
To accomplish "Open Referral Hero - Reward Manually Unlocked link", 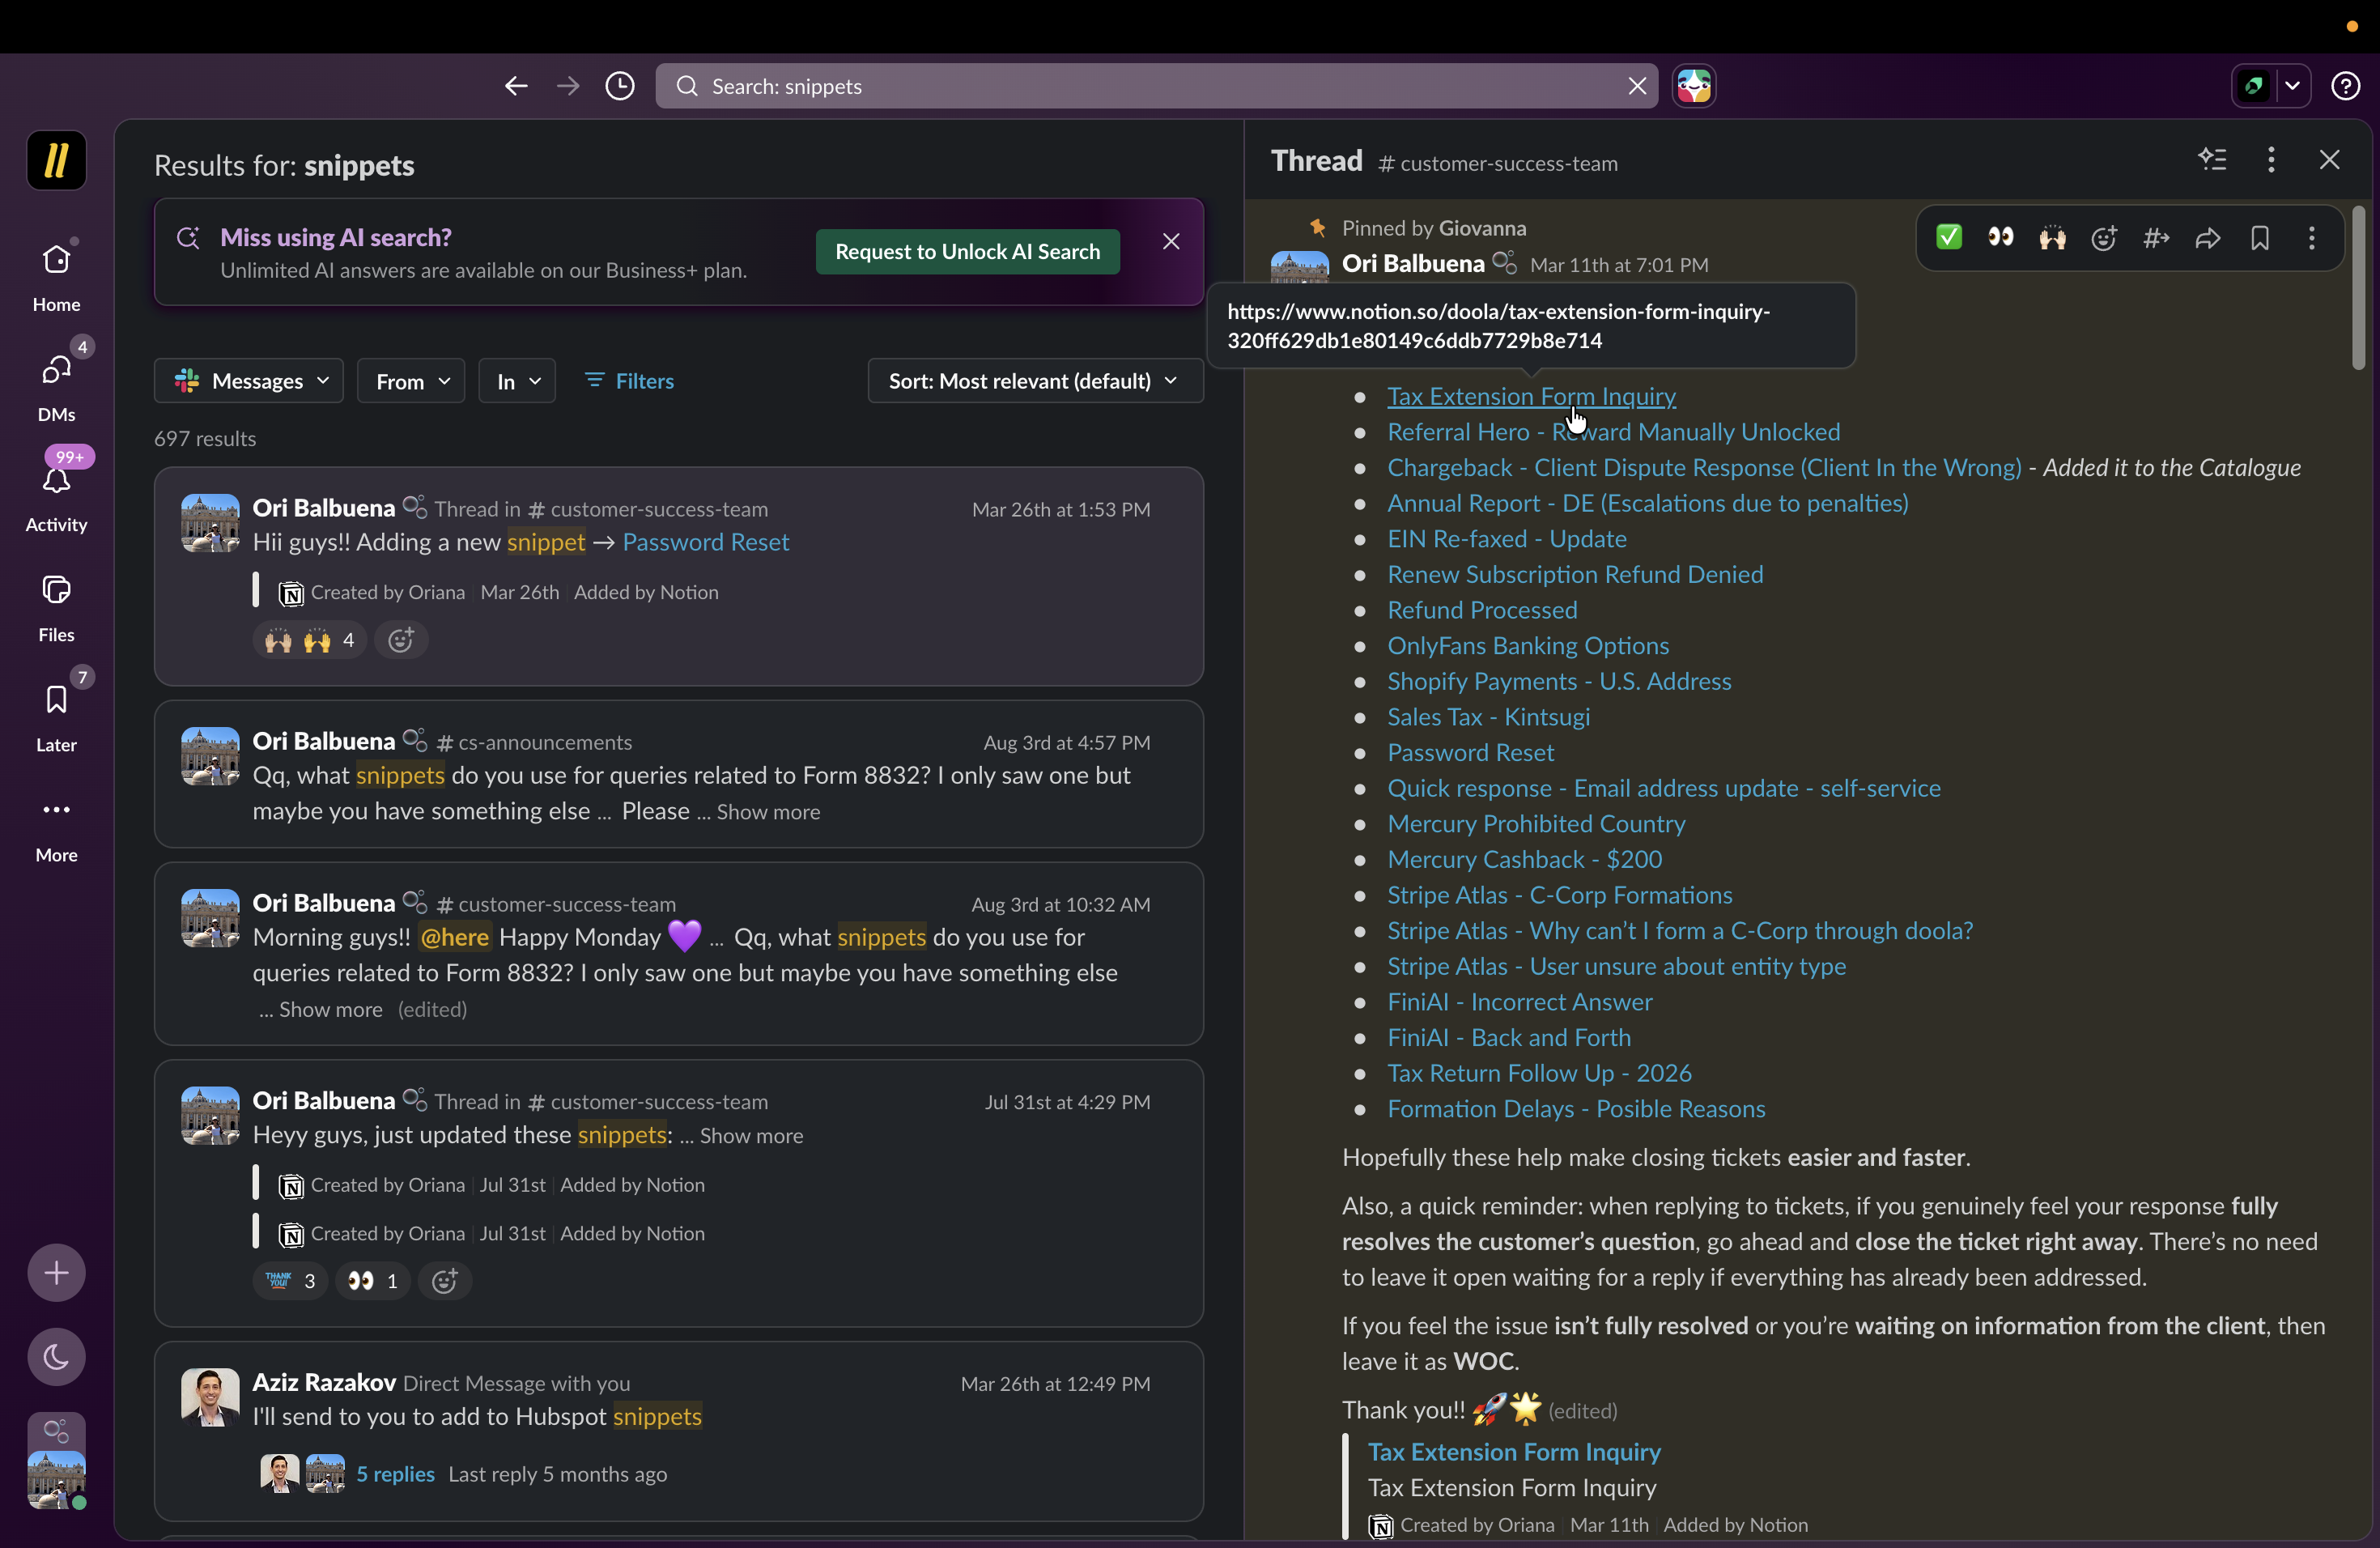I will pyautogui.click(x=1613, y=432).
